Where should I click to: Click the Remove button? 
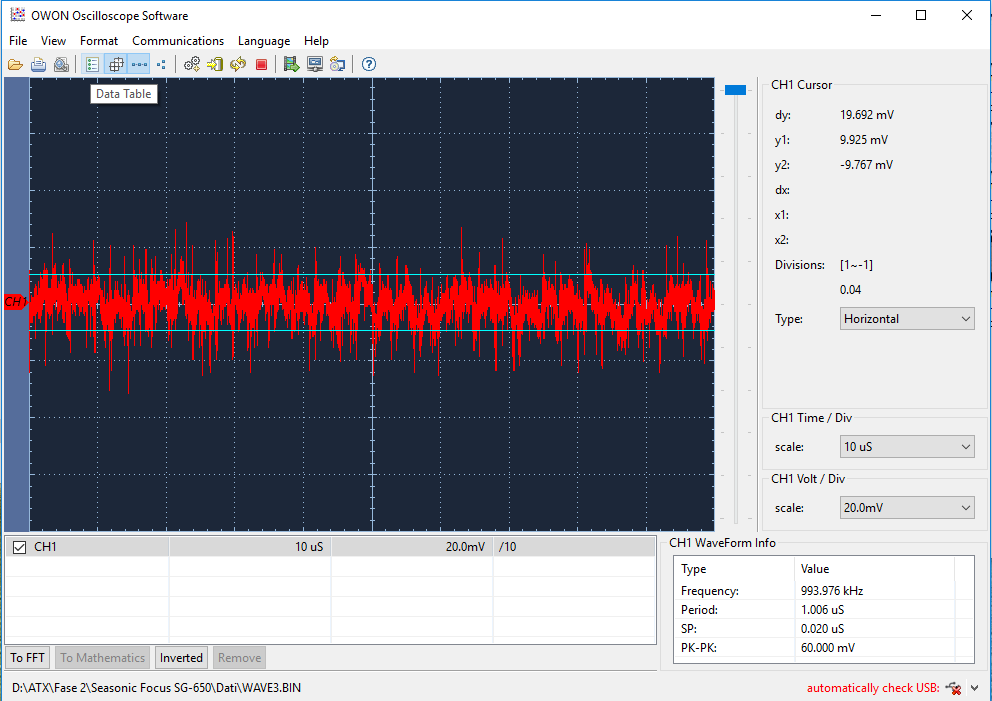point(239,658)
